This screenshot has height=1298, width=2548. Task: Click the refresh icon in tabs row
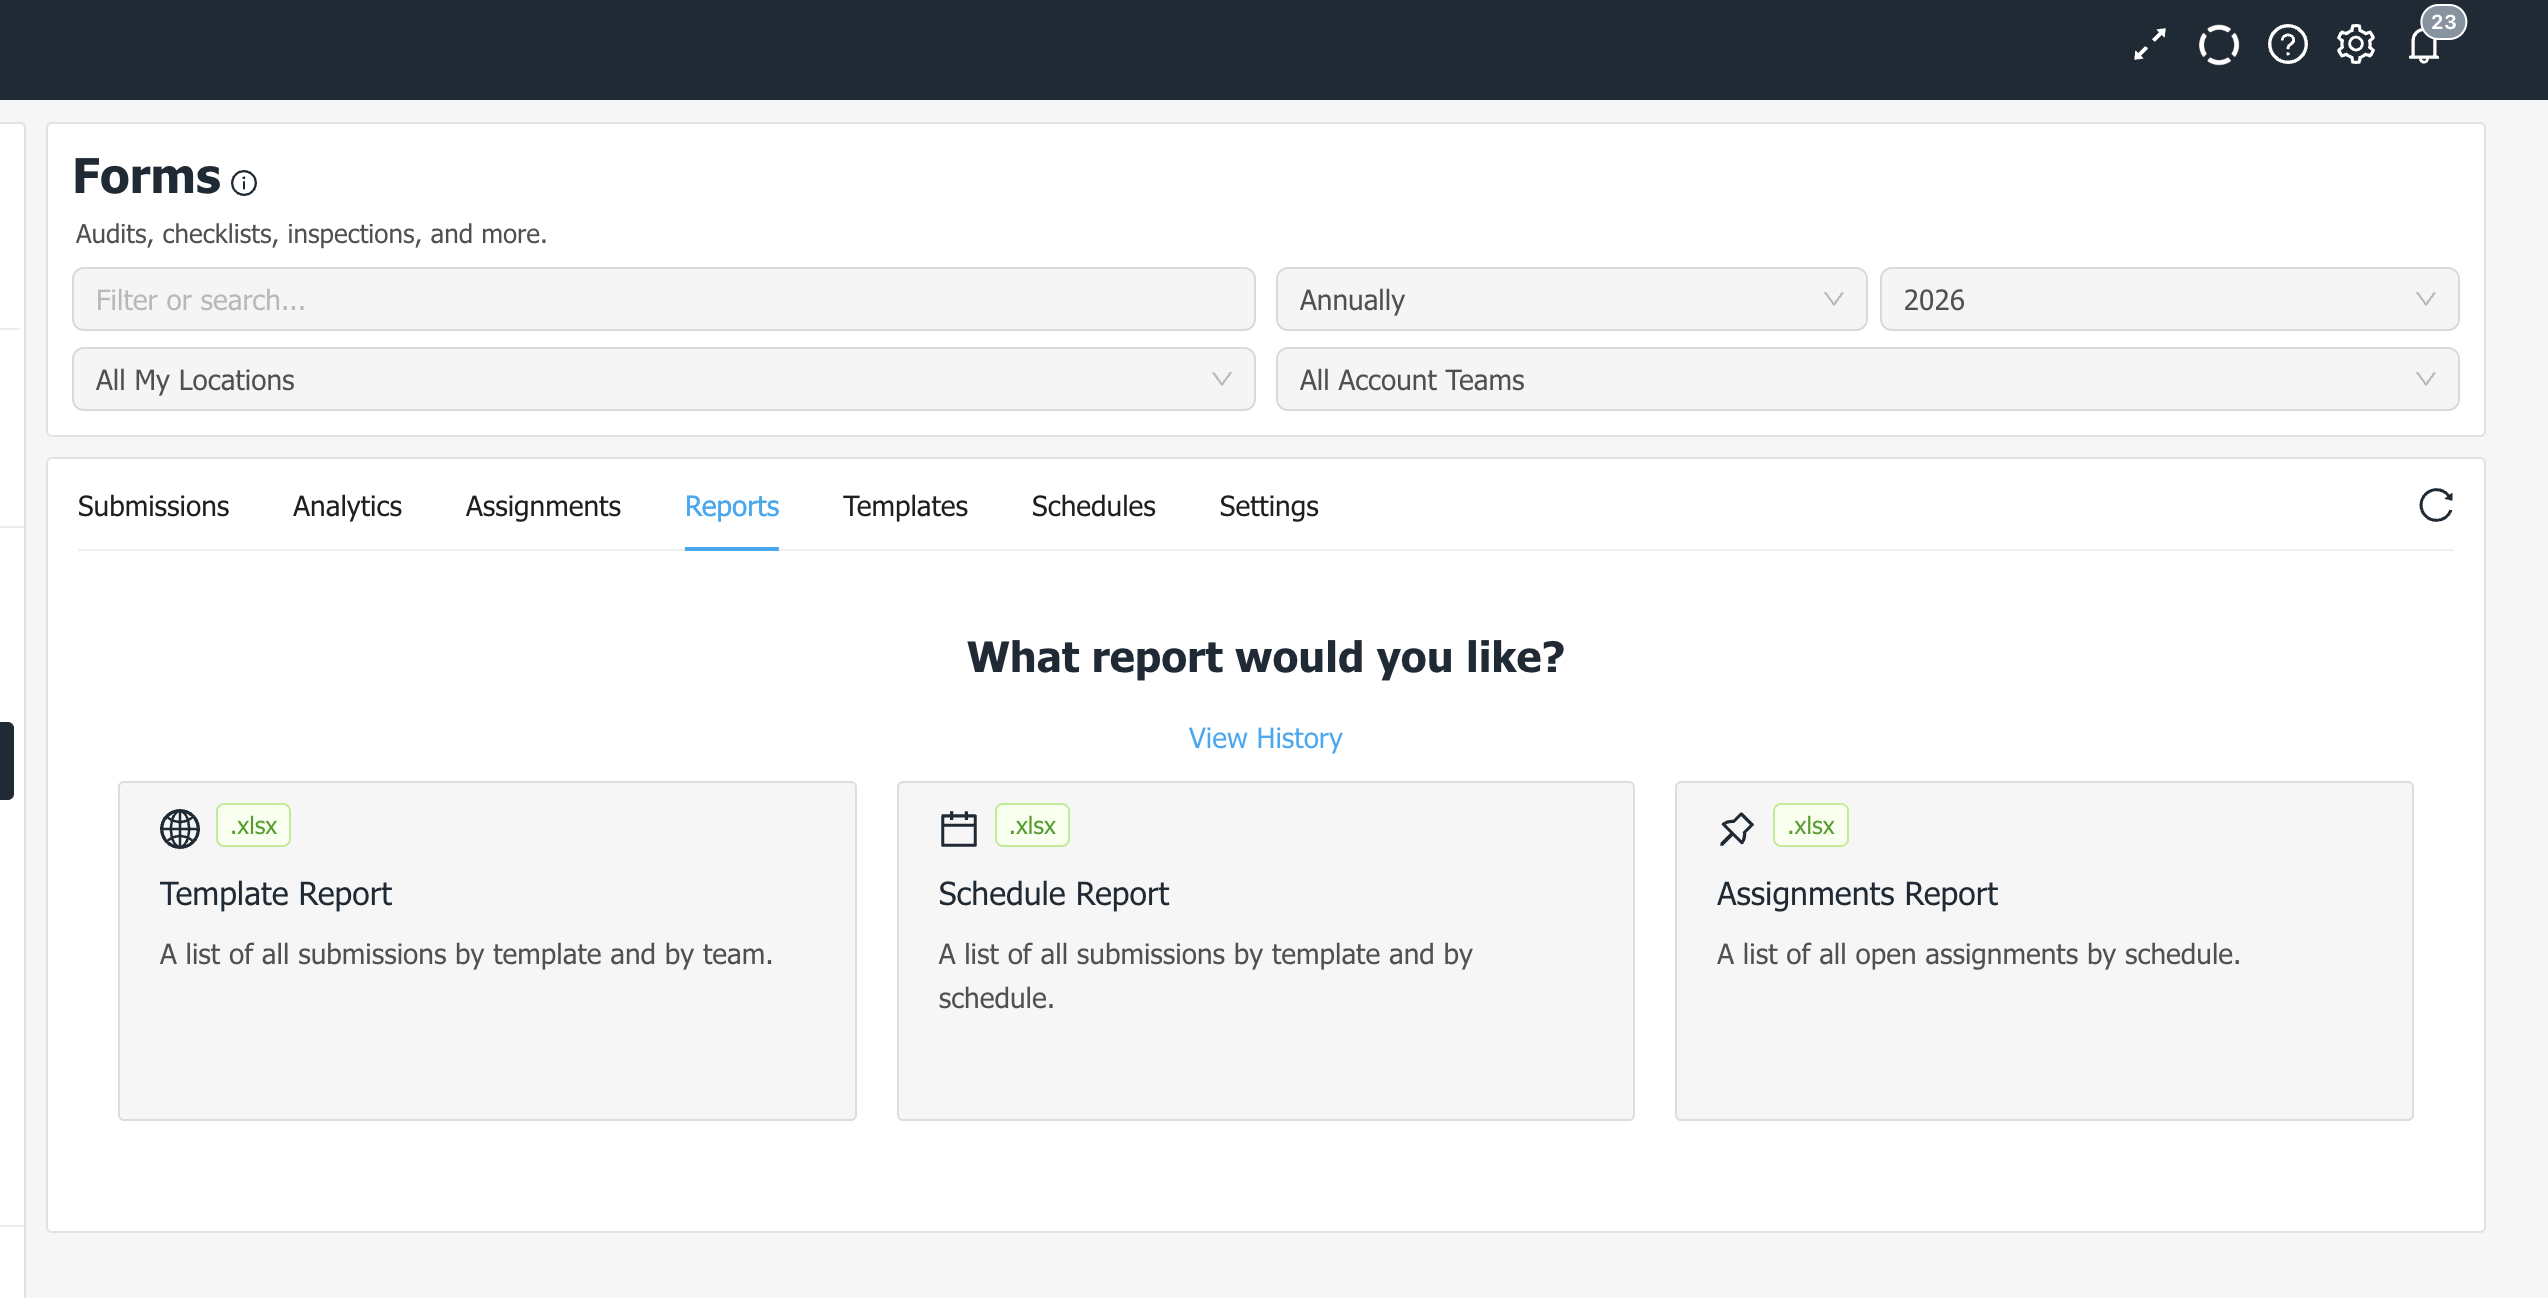pyautogui.click(x=2435, y=506)
